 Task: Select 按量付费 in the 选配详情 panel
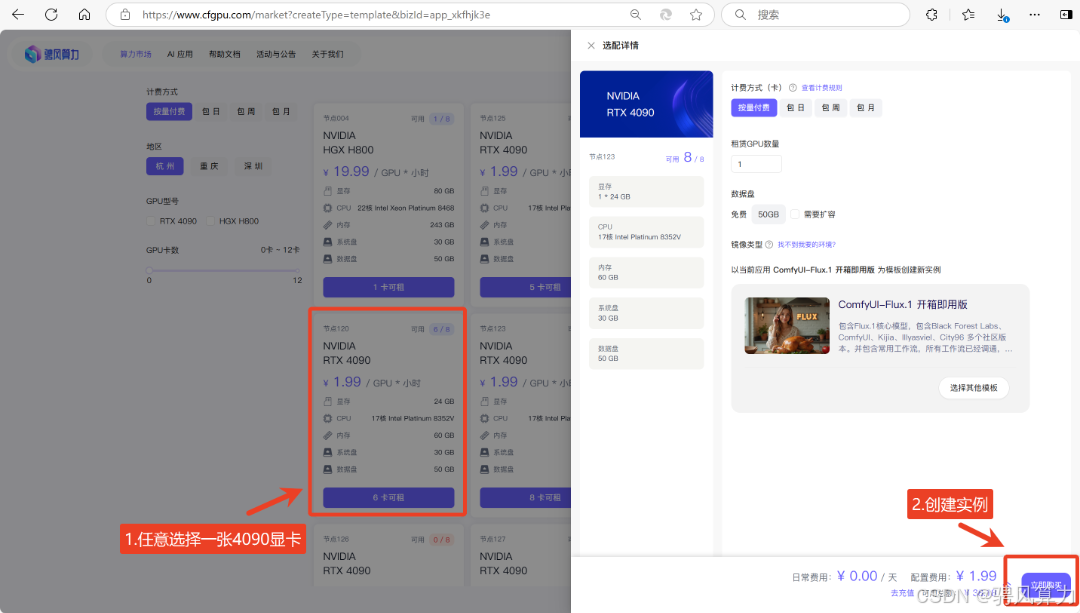pyautogui.click(x=754, y=107)
